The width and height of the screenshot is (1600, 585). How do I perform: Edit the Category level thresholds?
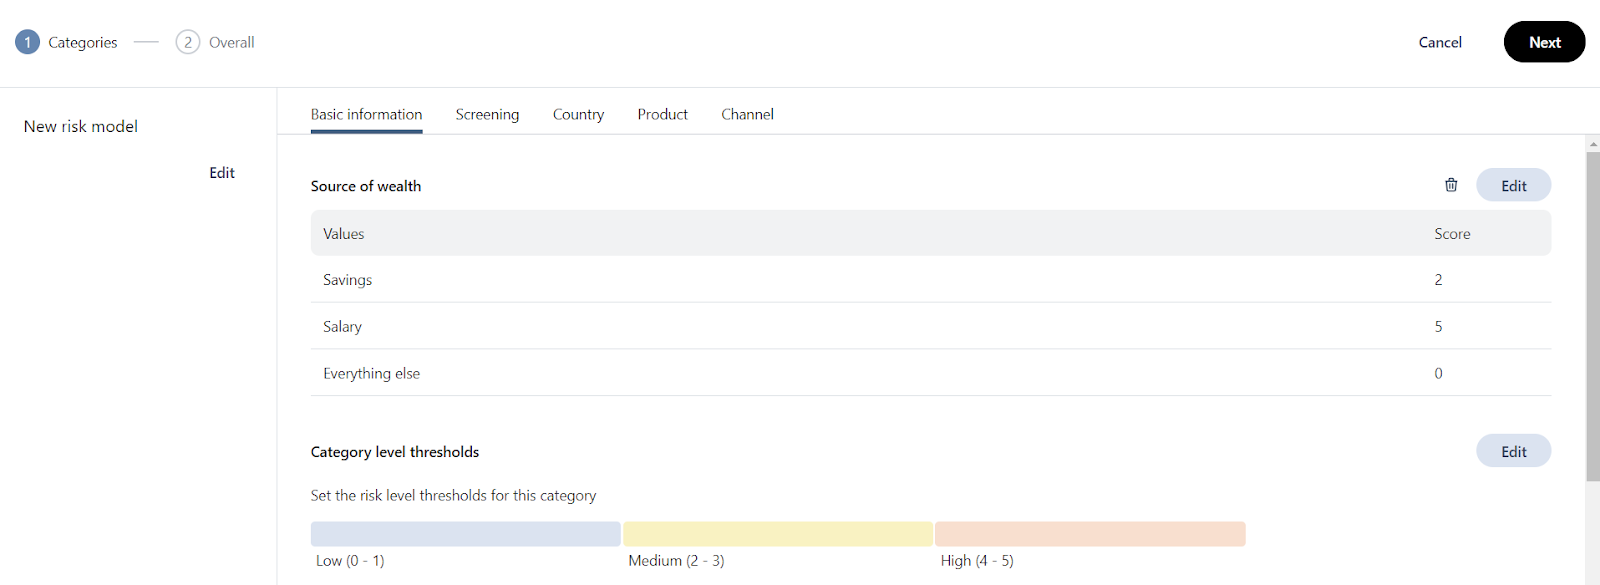coord(1513,451)
